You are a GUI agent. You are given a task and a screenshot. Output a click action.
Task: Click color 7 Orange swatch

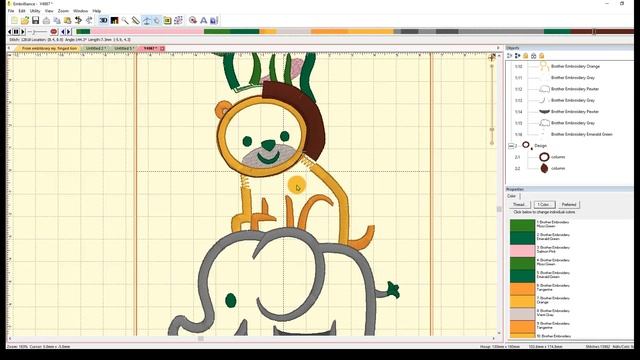coord(522,301)
